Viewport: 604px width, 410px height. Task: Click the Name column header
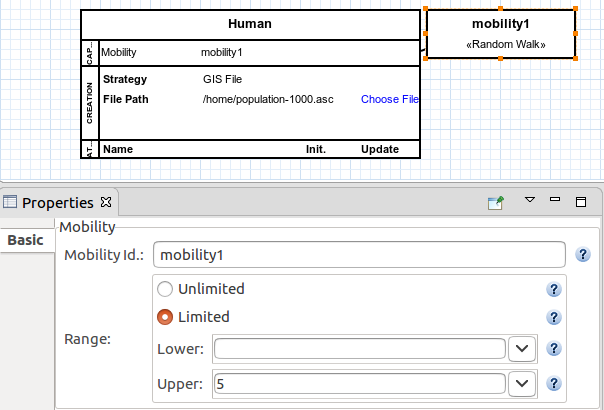click(118, 149)
